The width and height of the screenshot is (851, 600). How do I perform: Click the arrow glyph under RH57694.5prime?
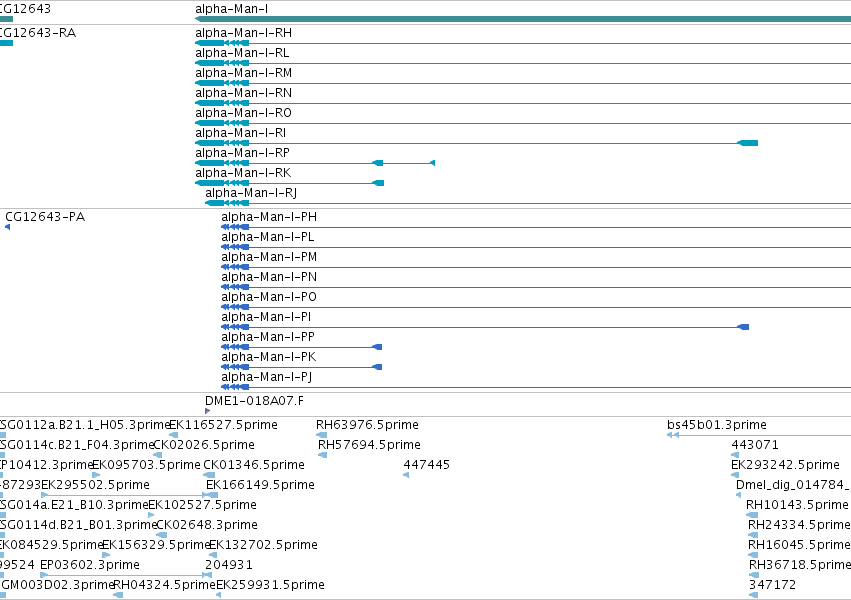[322, 455]
